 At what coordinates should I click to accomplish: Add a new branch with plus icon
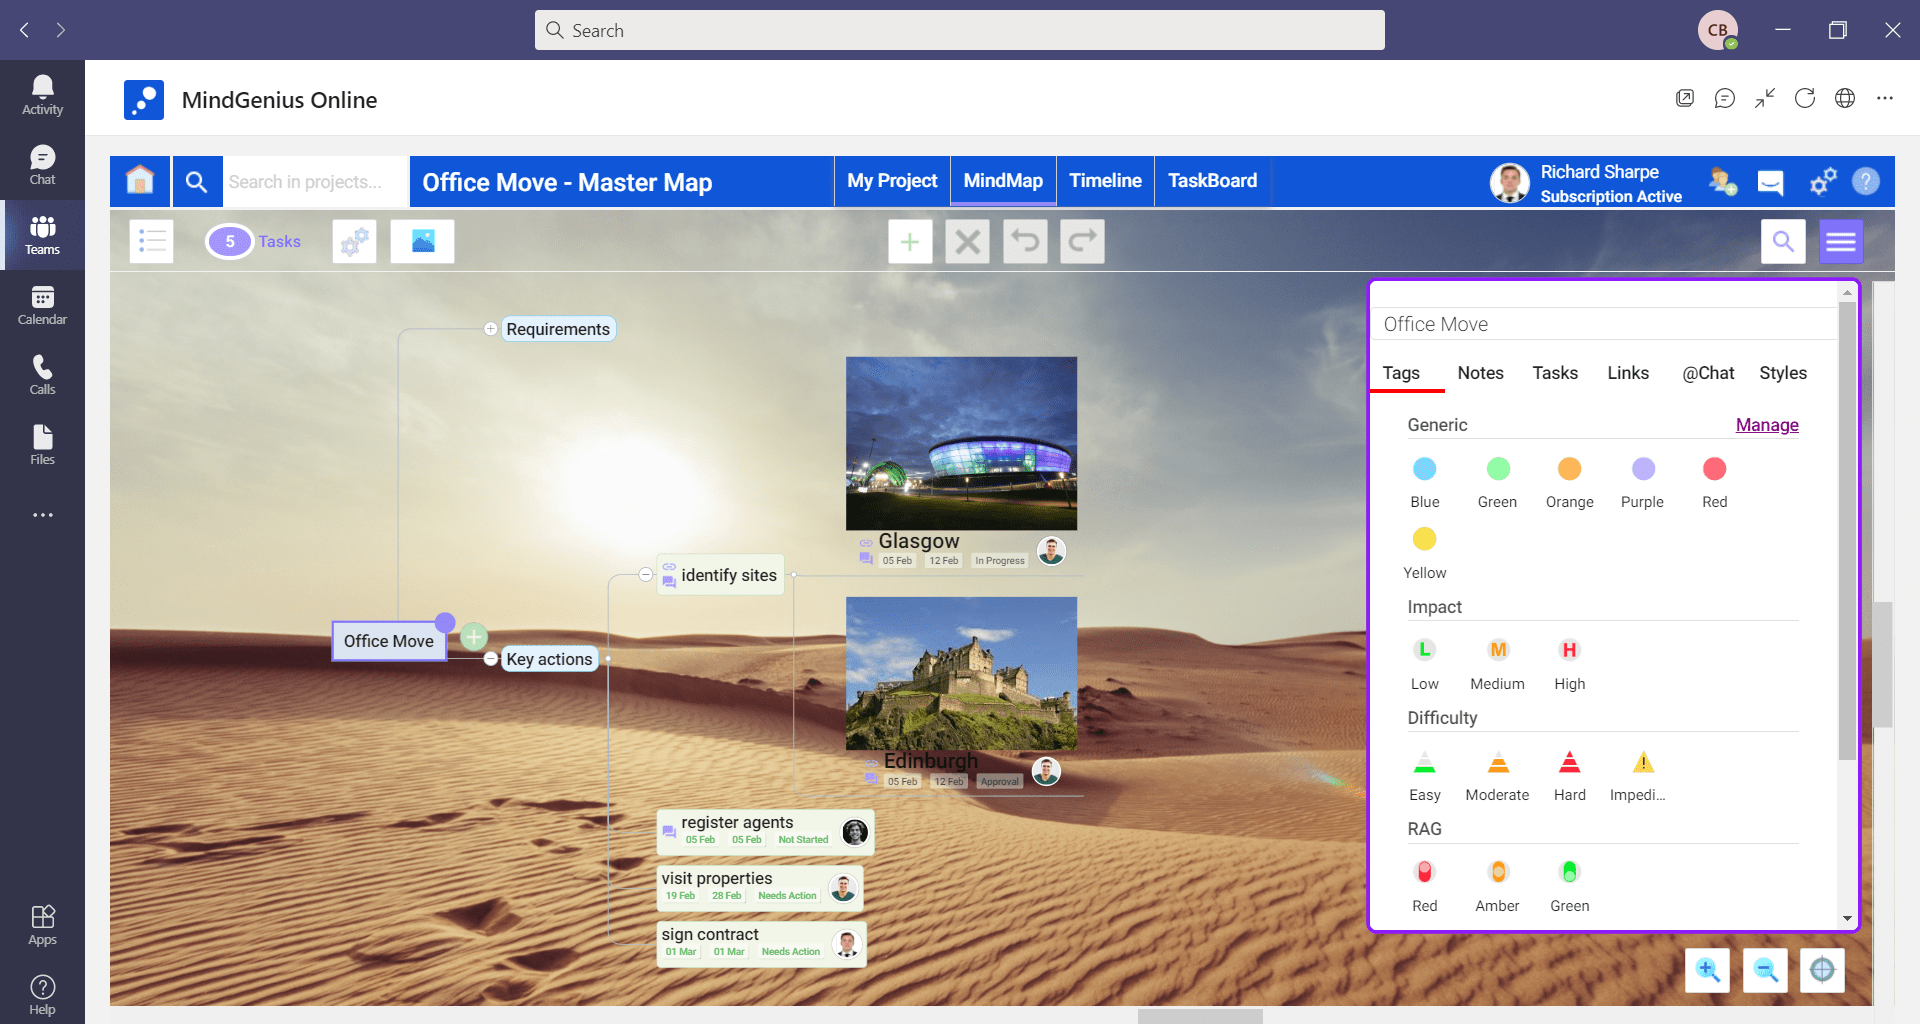coord(910,241)
